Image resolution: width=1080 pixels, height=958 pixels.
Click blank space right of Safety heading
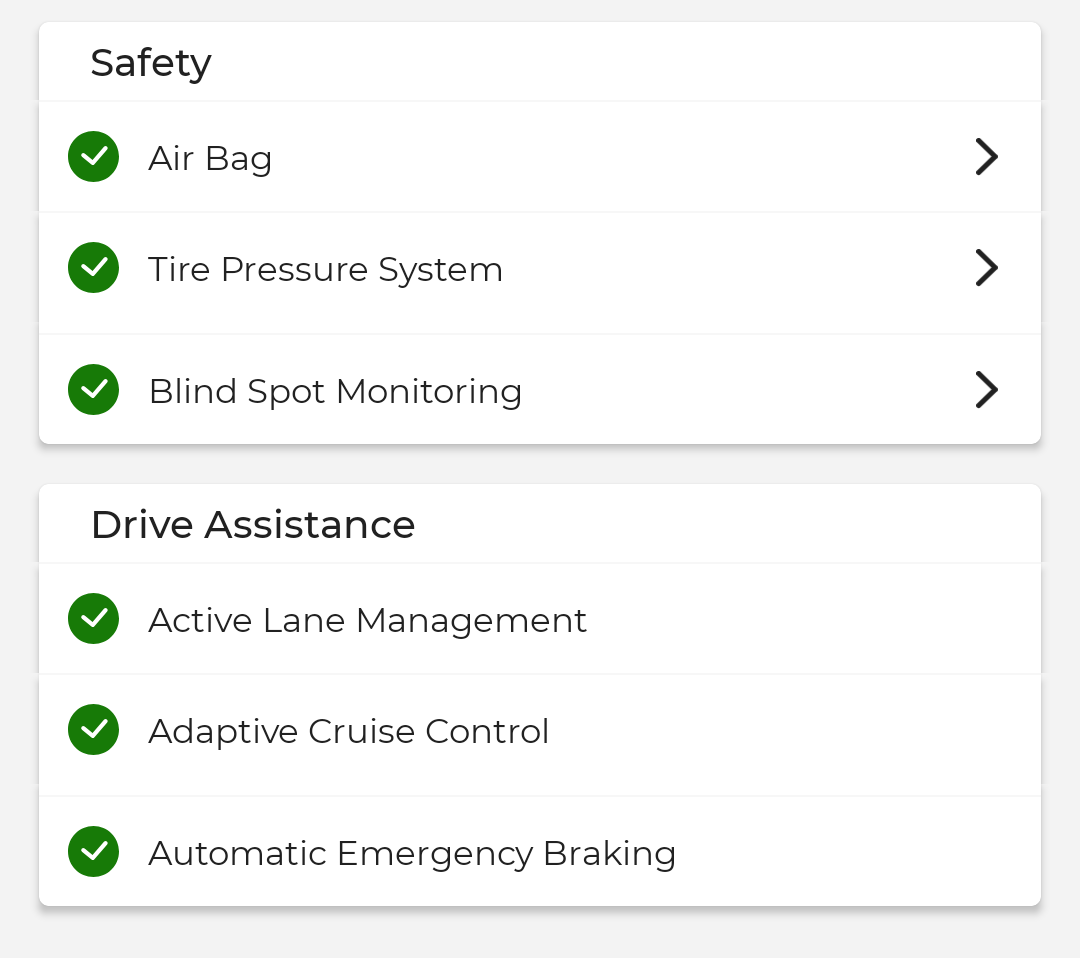pos(620,63)
